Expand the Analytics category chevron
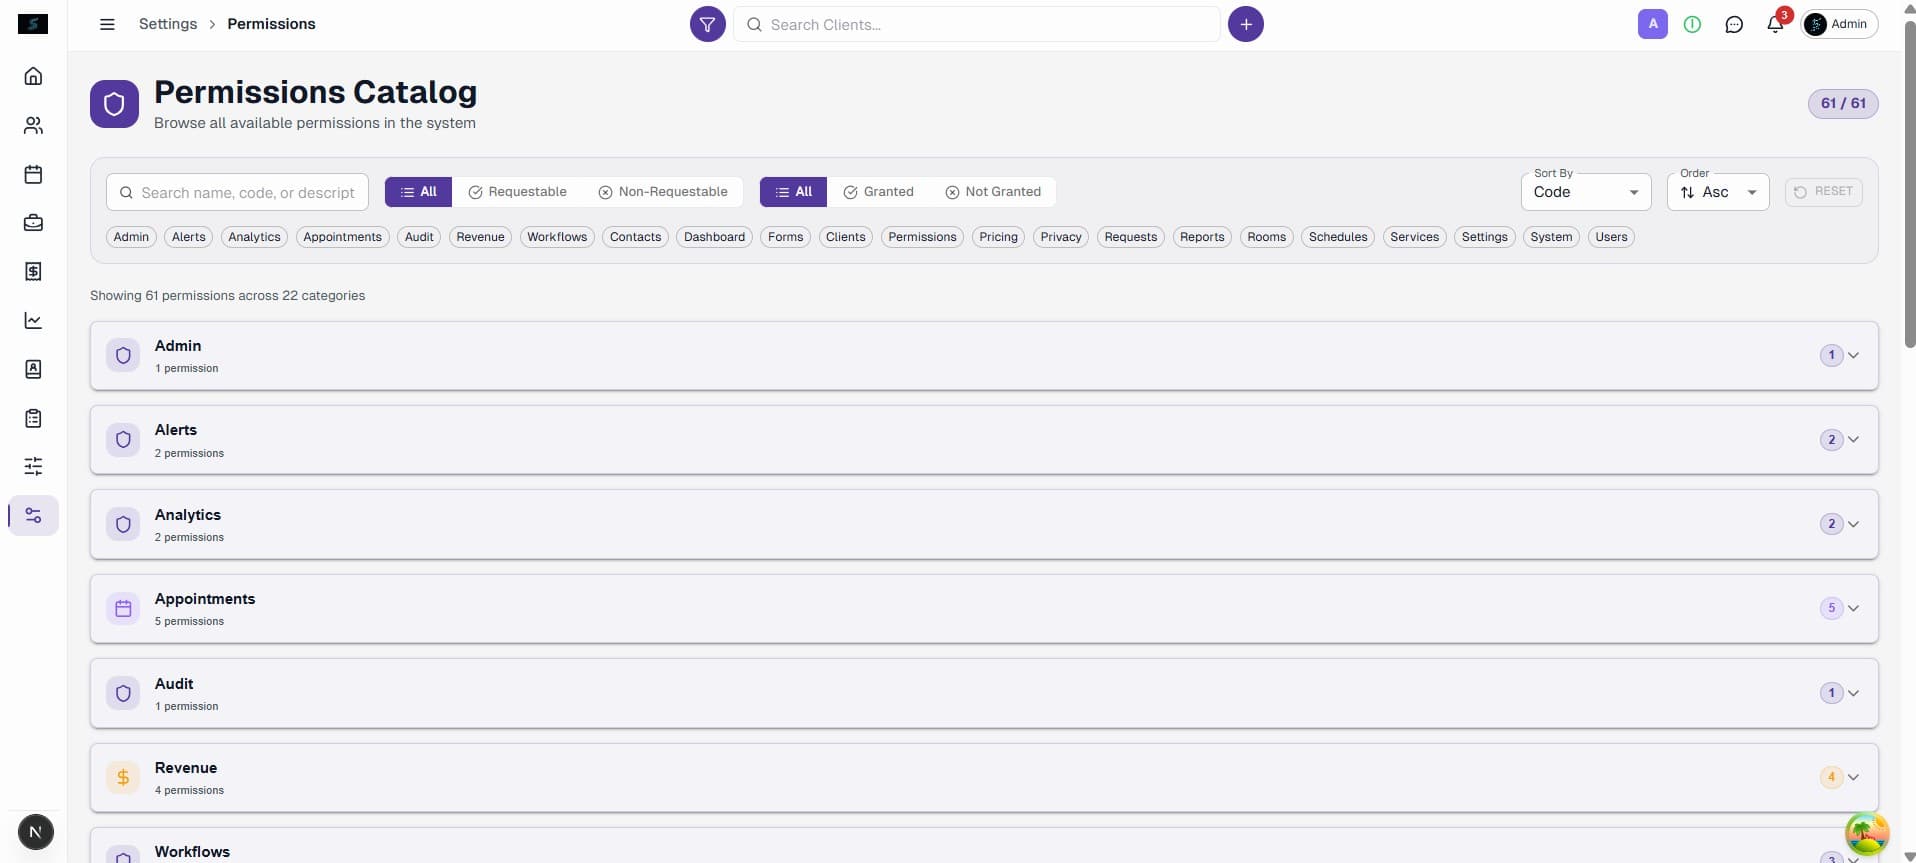The height and width of the screenshot is (863, 1916). 1853,524
